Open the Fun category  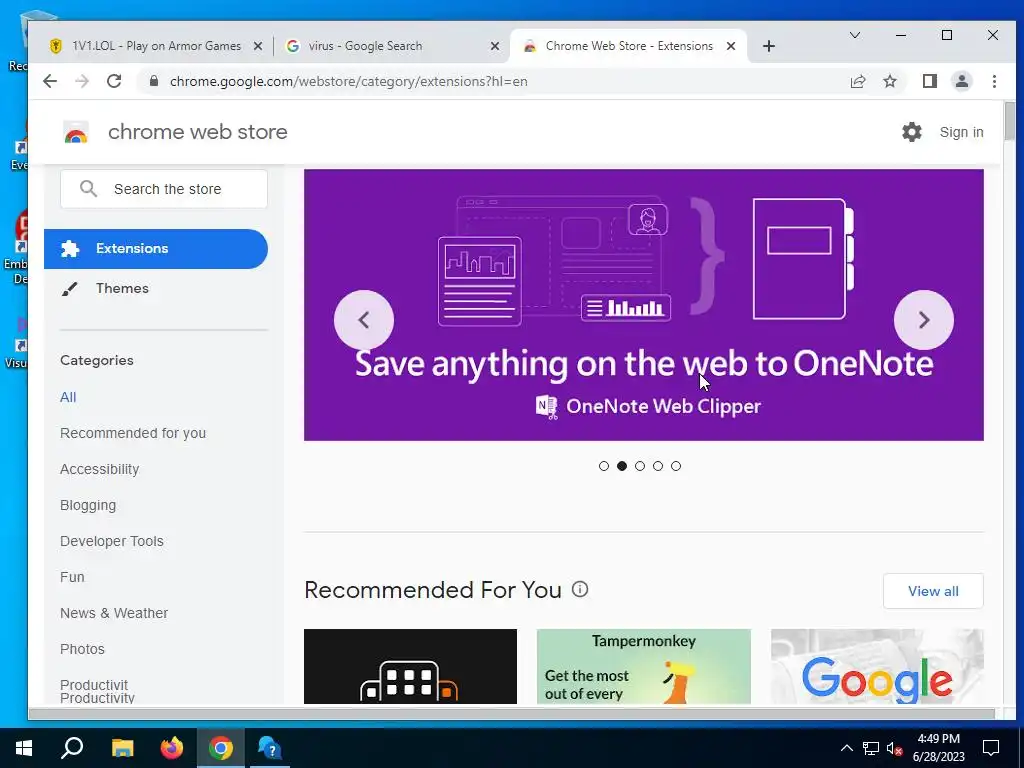(x=72, y=577)
